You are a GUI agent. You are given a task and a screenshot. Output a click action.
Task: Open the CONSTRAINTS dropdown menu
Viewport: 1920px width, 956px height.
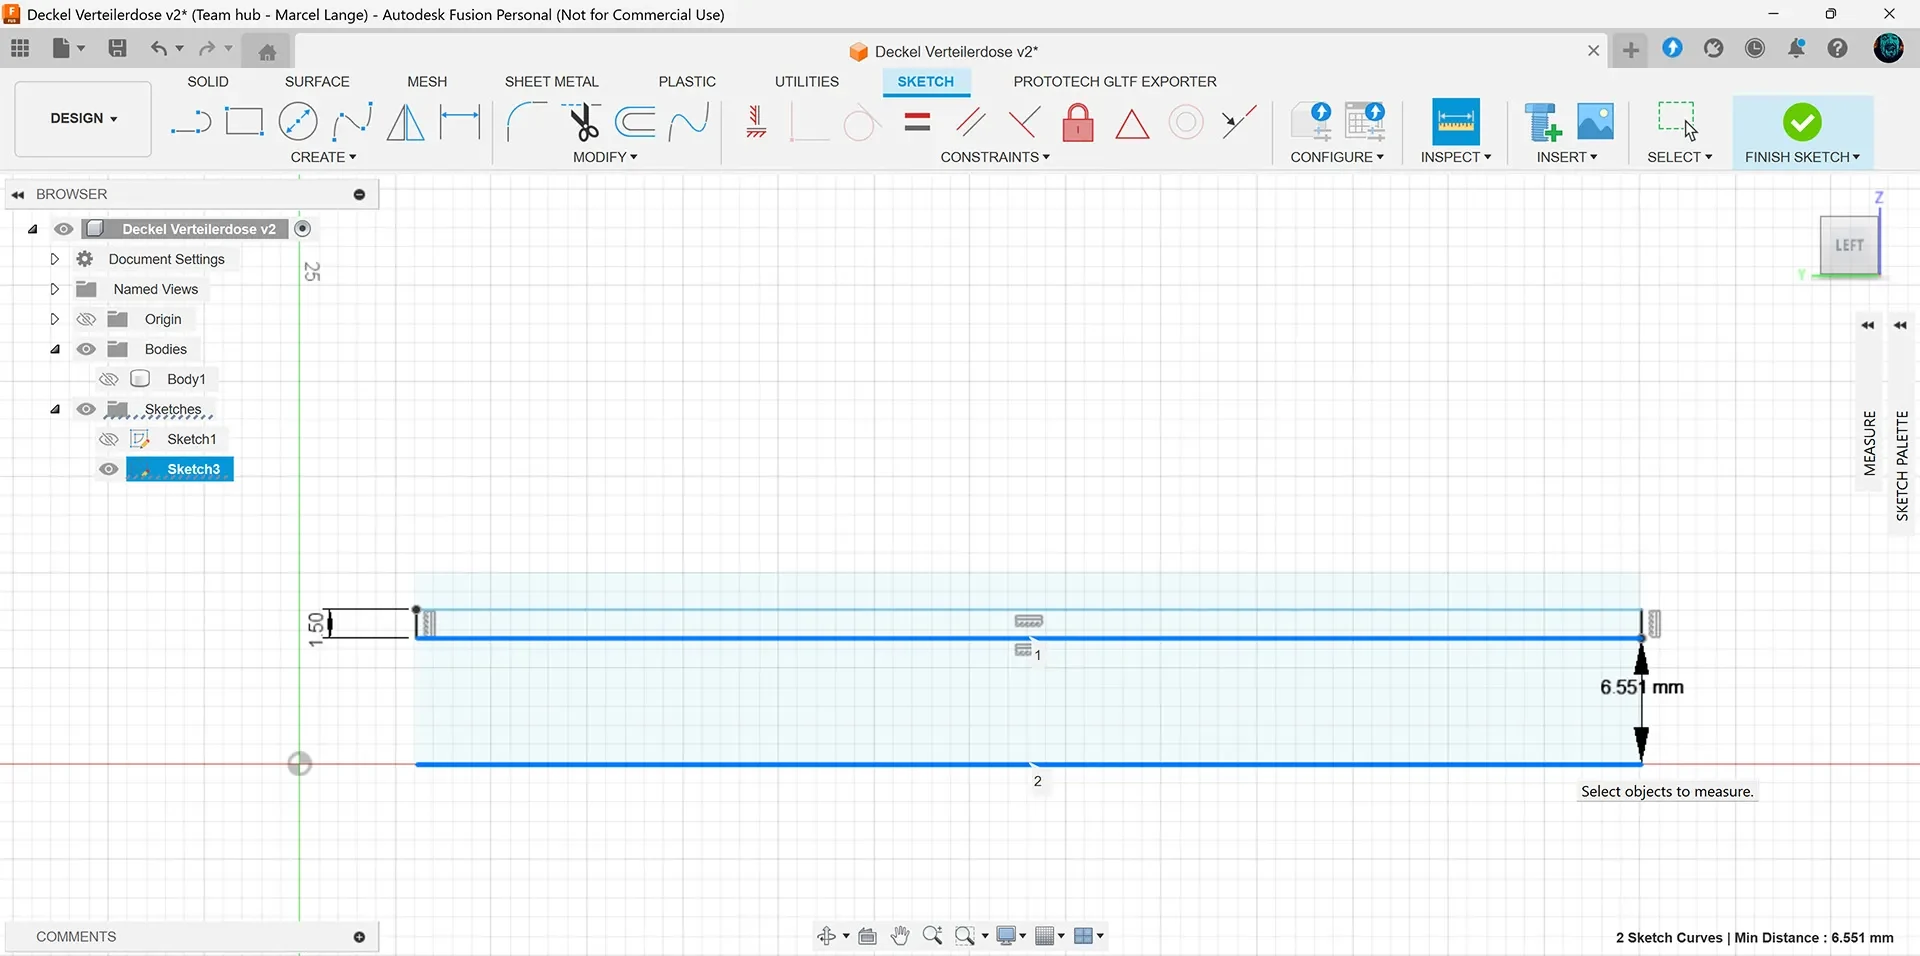coord(995,157)
